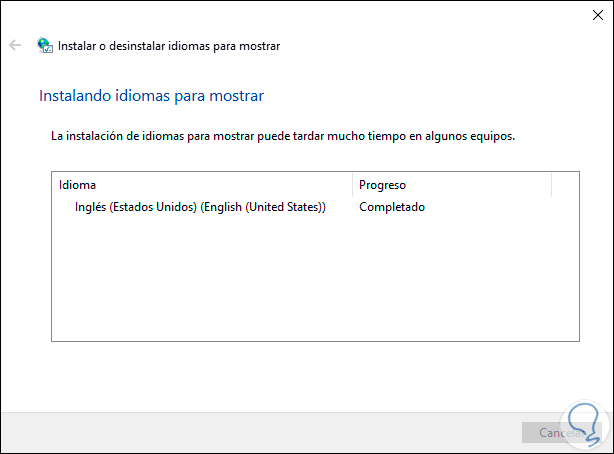This screenshot has height=454, width=614.
Task: Sort by the Idioma column header
Action: coord(200,185)
